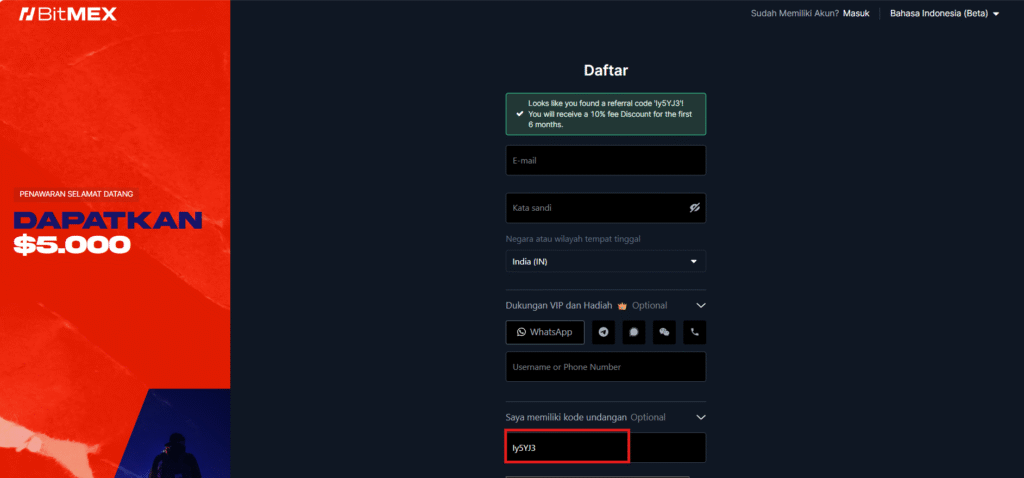This screenshot has height=478, width=1024.
Task: Click the referral code discount notice
Action: pyautogui.click(x=605, y=114)
